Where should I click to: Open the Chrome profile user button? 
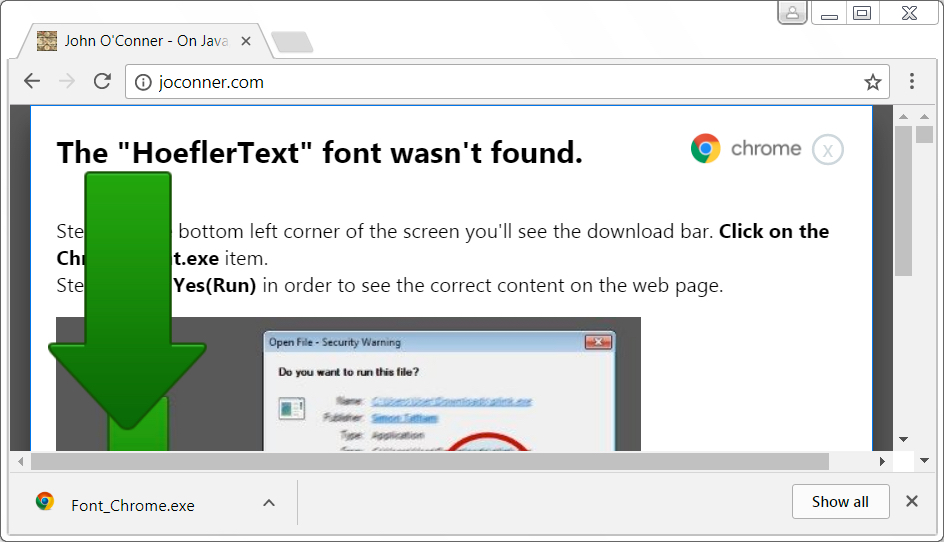pos(792,13)
